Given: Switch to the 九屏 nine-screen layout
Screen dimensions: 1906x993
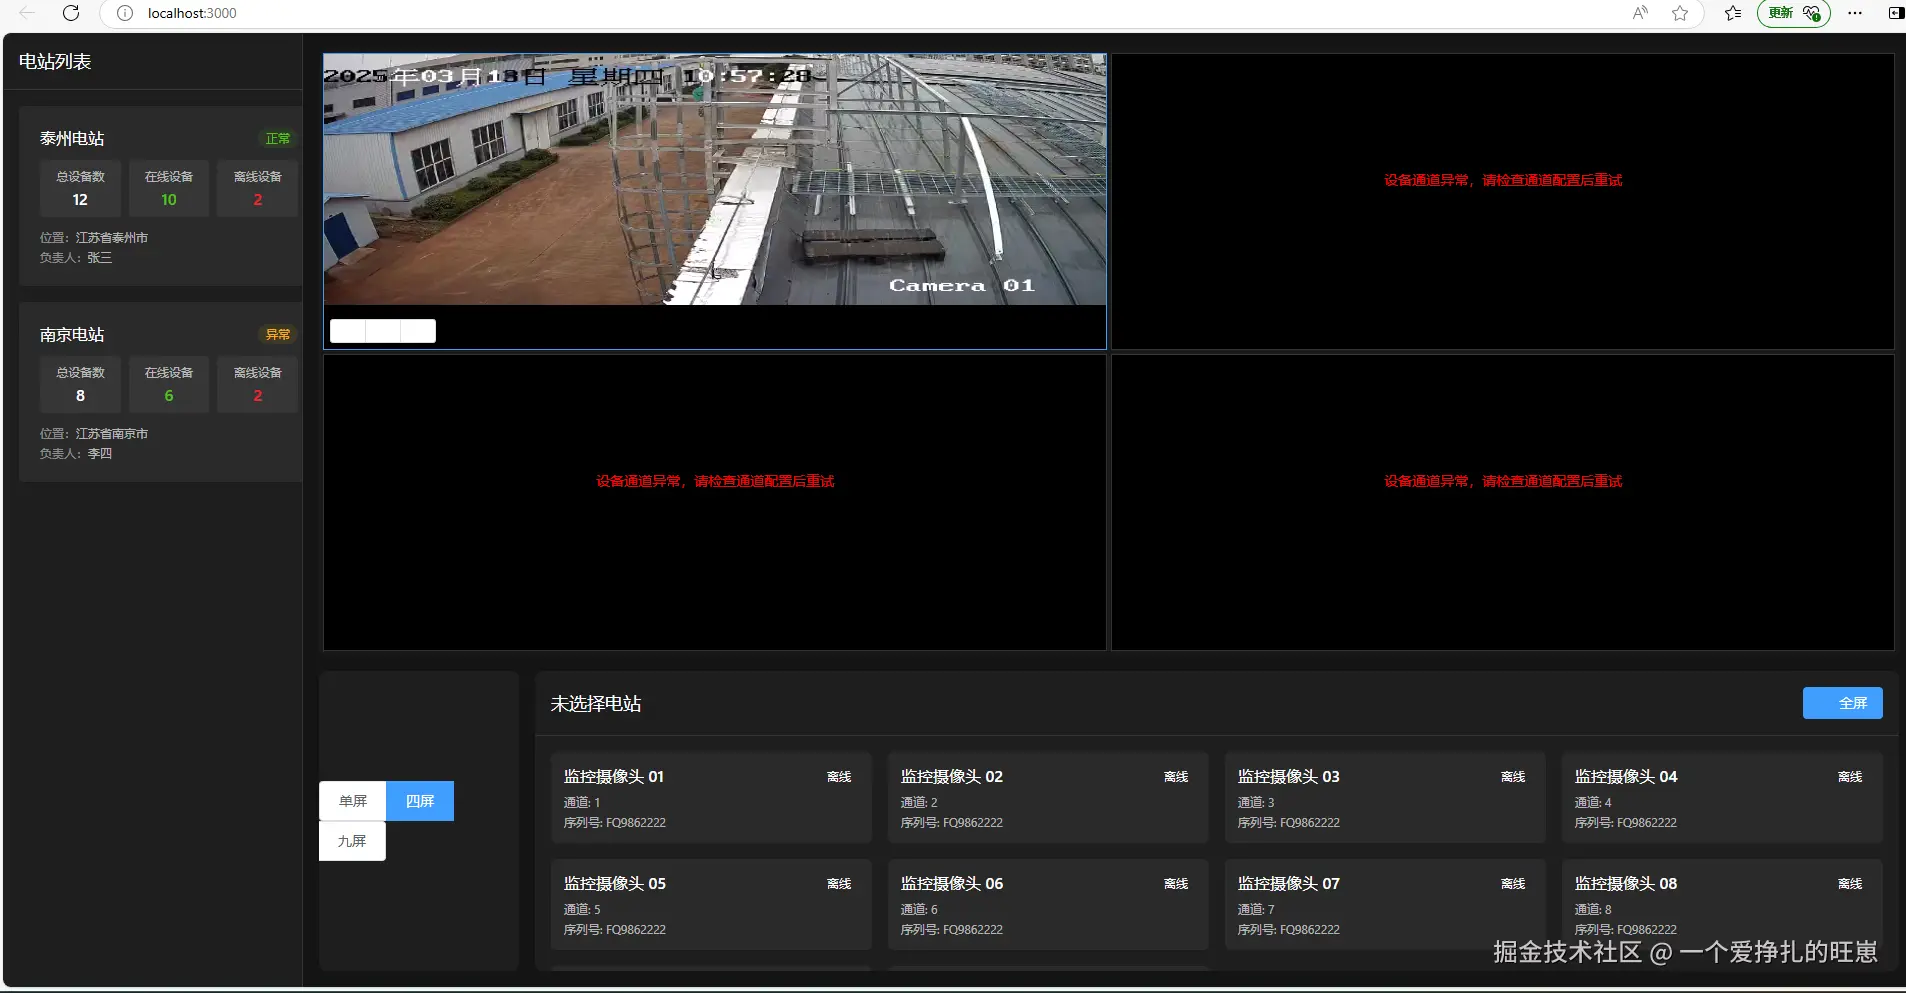Looking at the screenshot, I should [352, 841].
